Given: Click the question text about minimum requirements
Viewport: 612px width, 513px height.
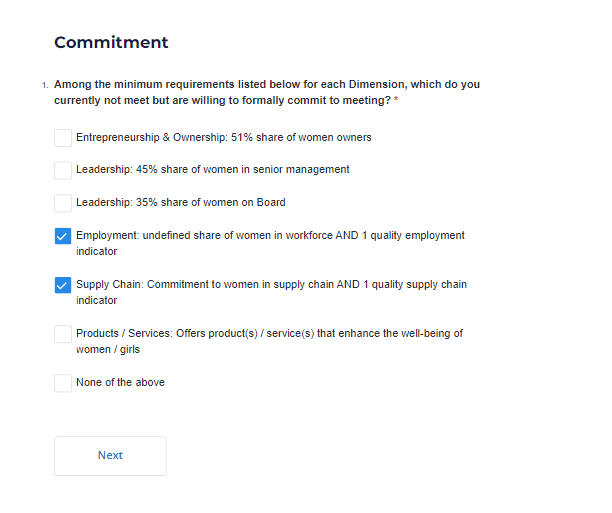Looking at the screenshot, I should 267,92.
